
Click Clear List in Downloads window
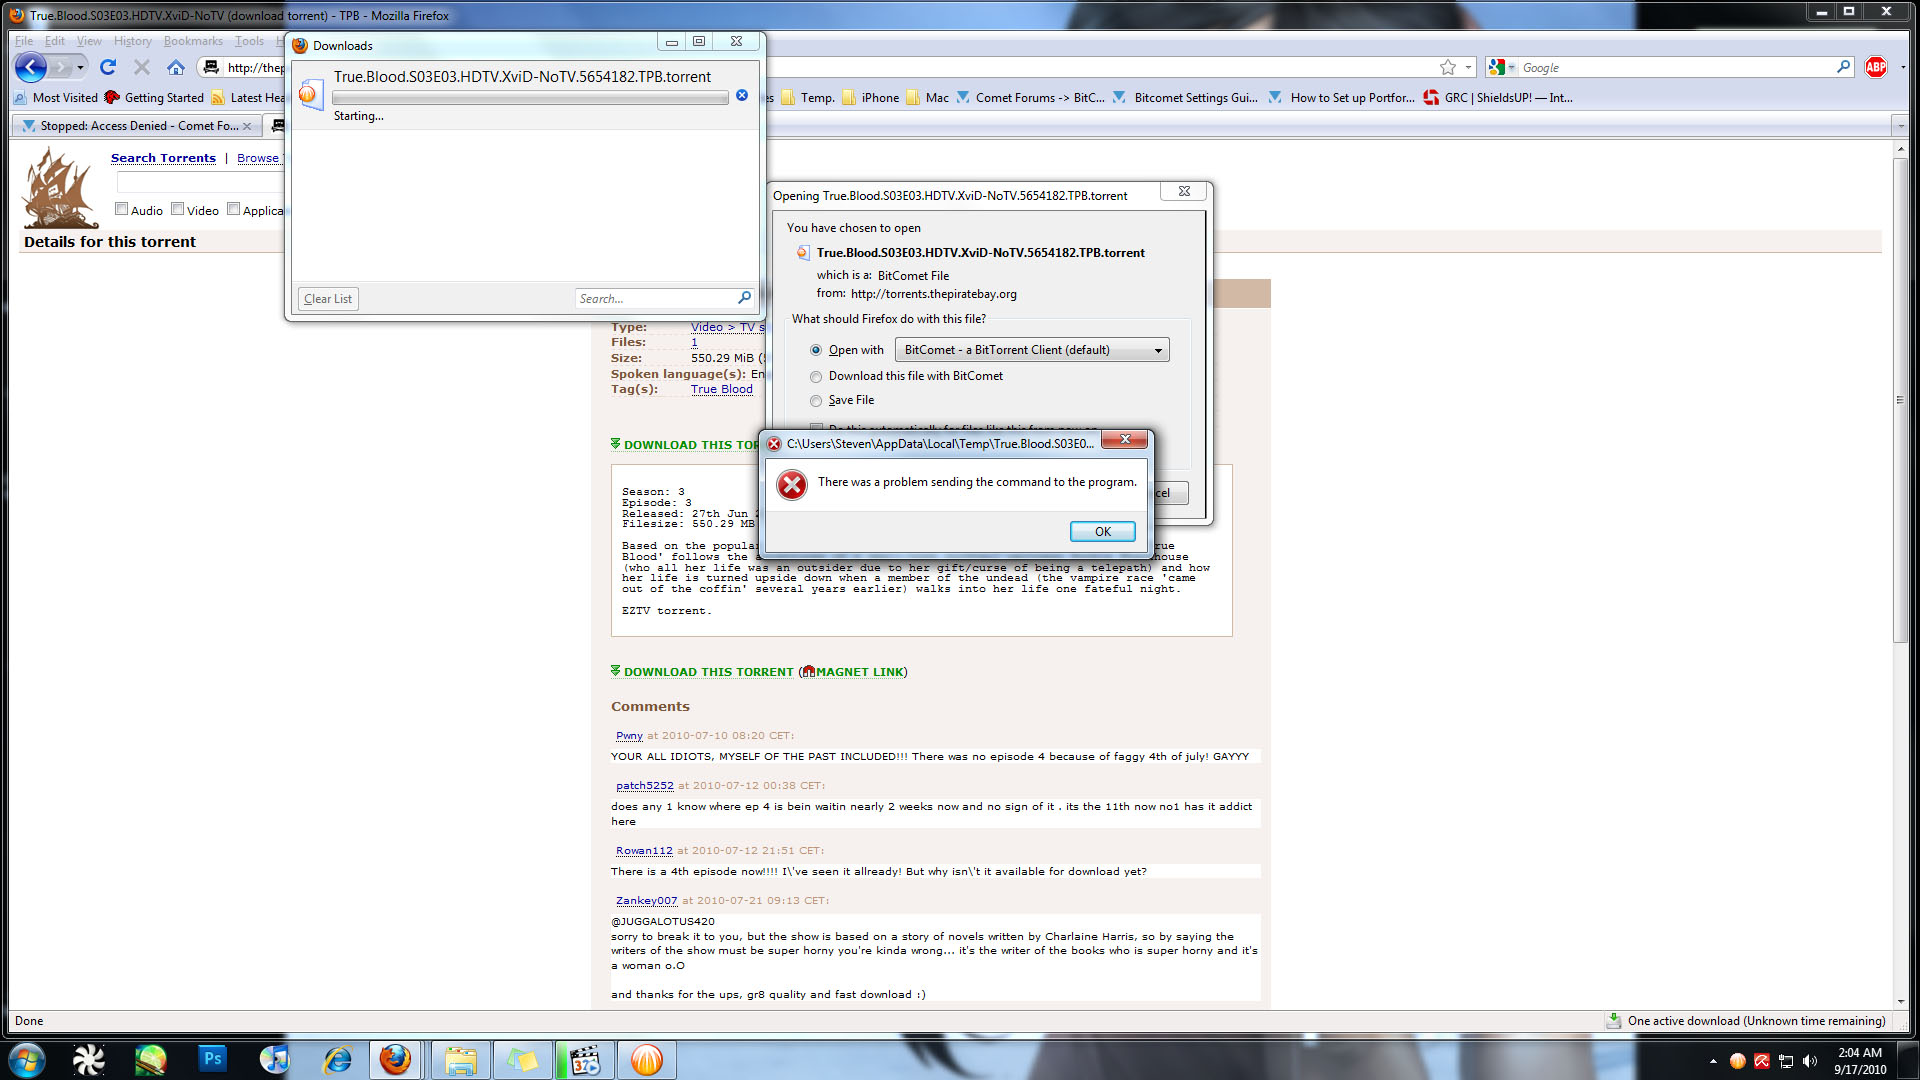click(x=328, y=299)
